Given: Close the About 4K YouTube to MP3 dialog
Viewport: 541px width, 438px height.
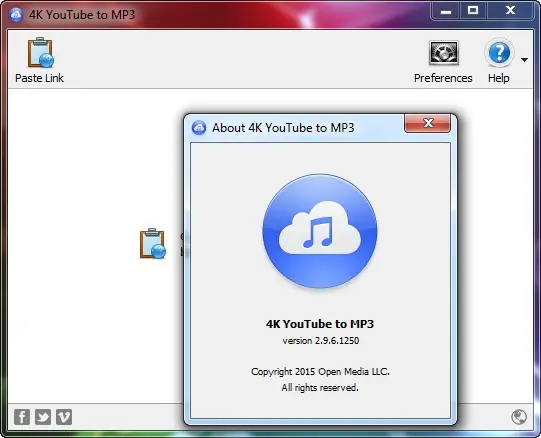Looking at the screenshot, I should (x=427, y=123).
